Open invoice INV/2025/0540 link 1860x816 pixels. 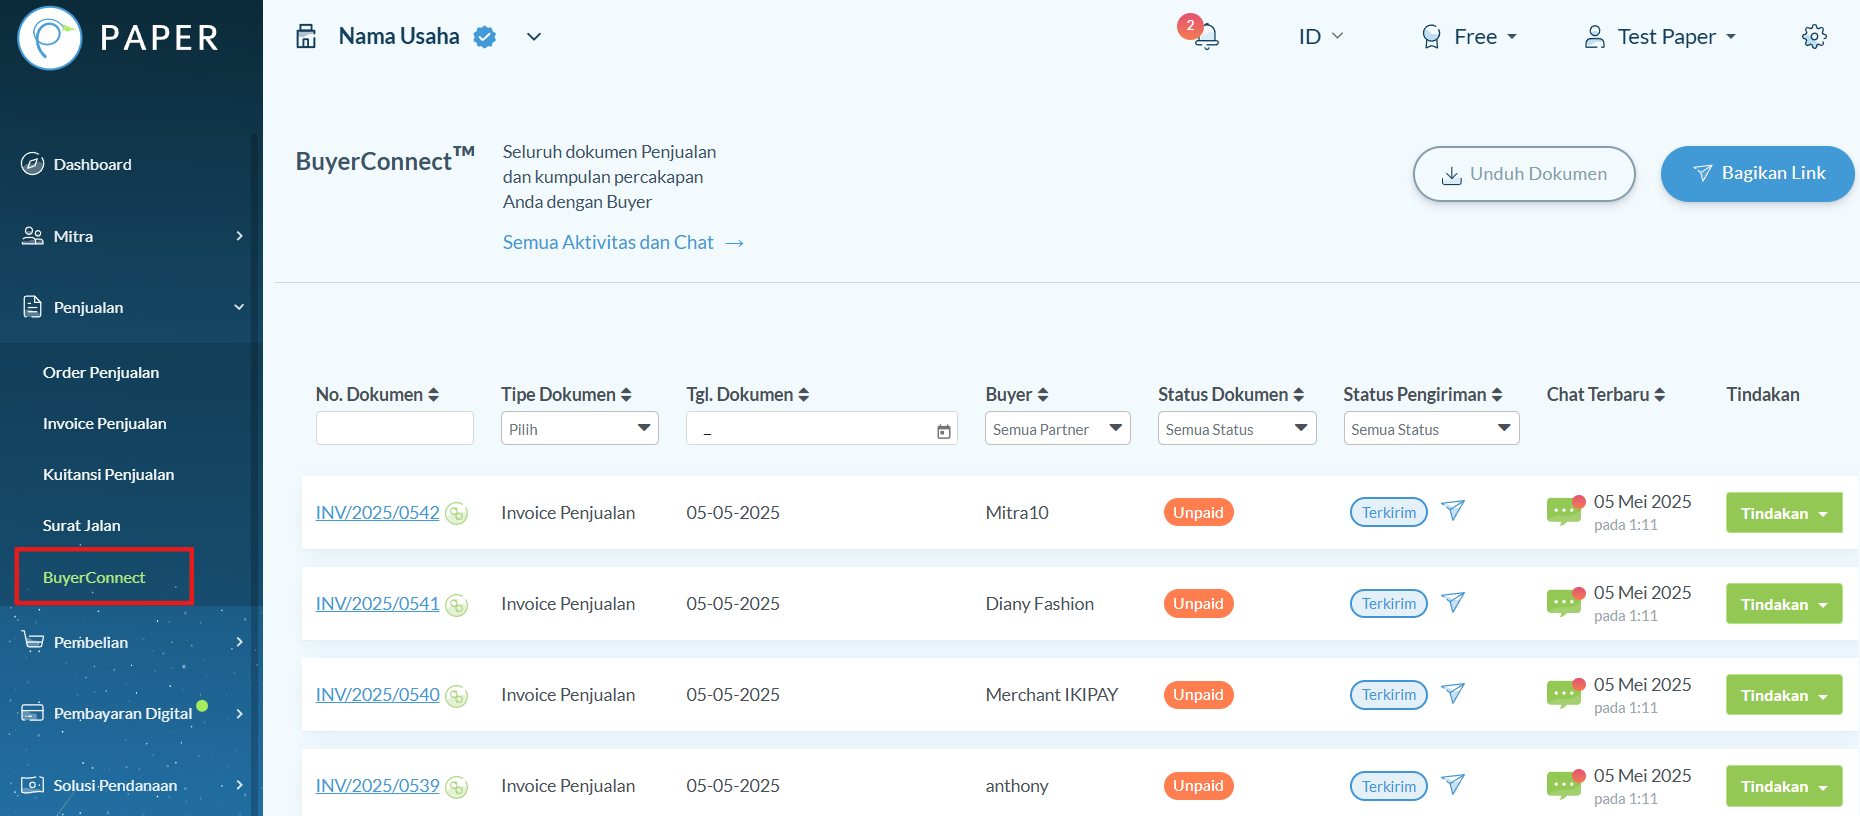coord(377,695)
